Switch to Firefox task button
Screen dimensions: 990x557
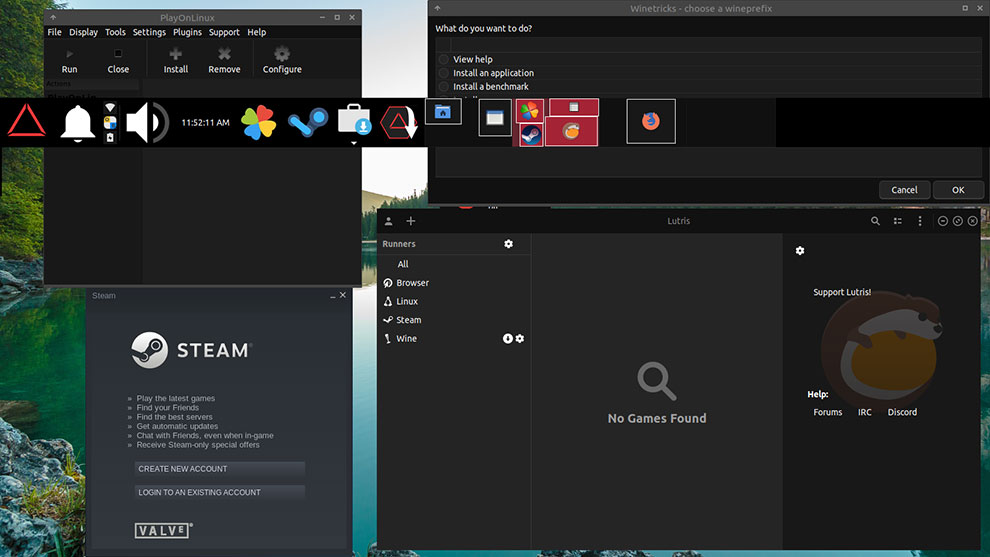coord(651,121)
